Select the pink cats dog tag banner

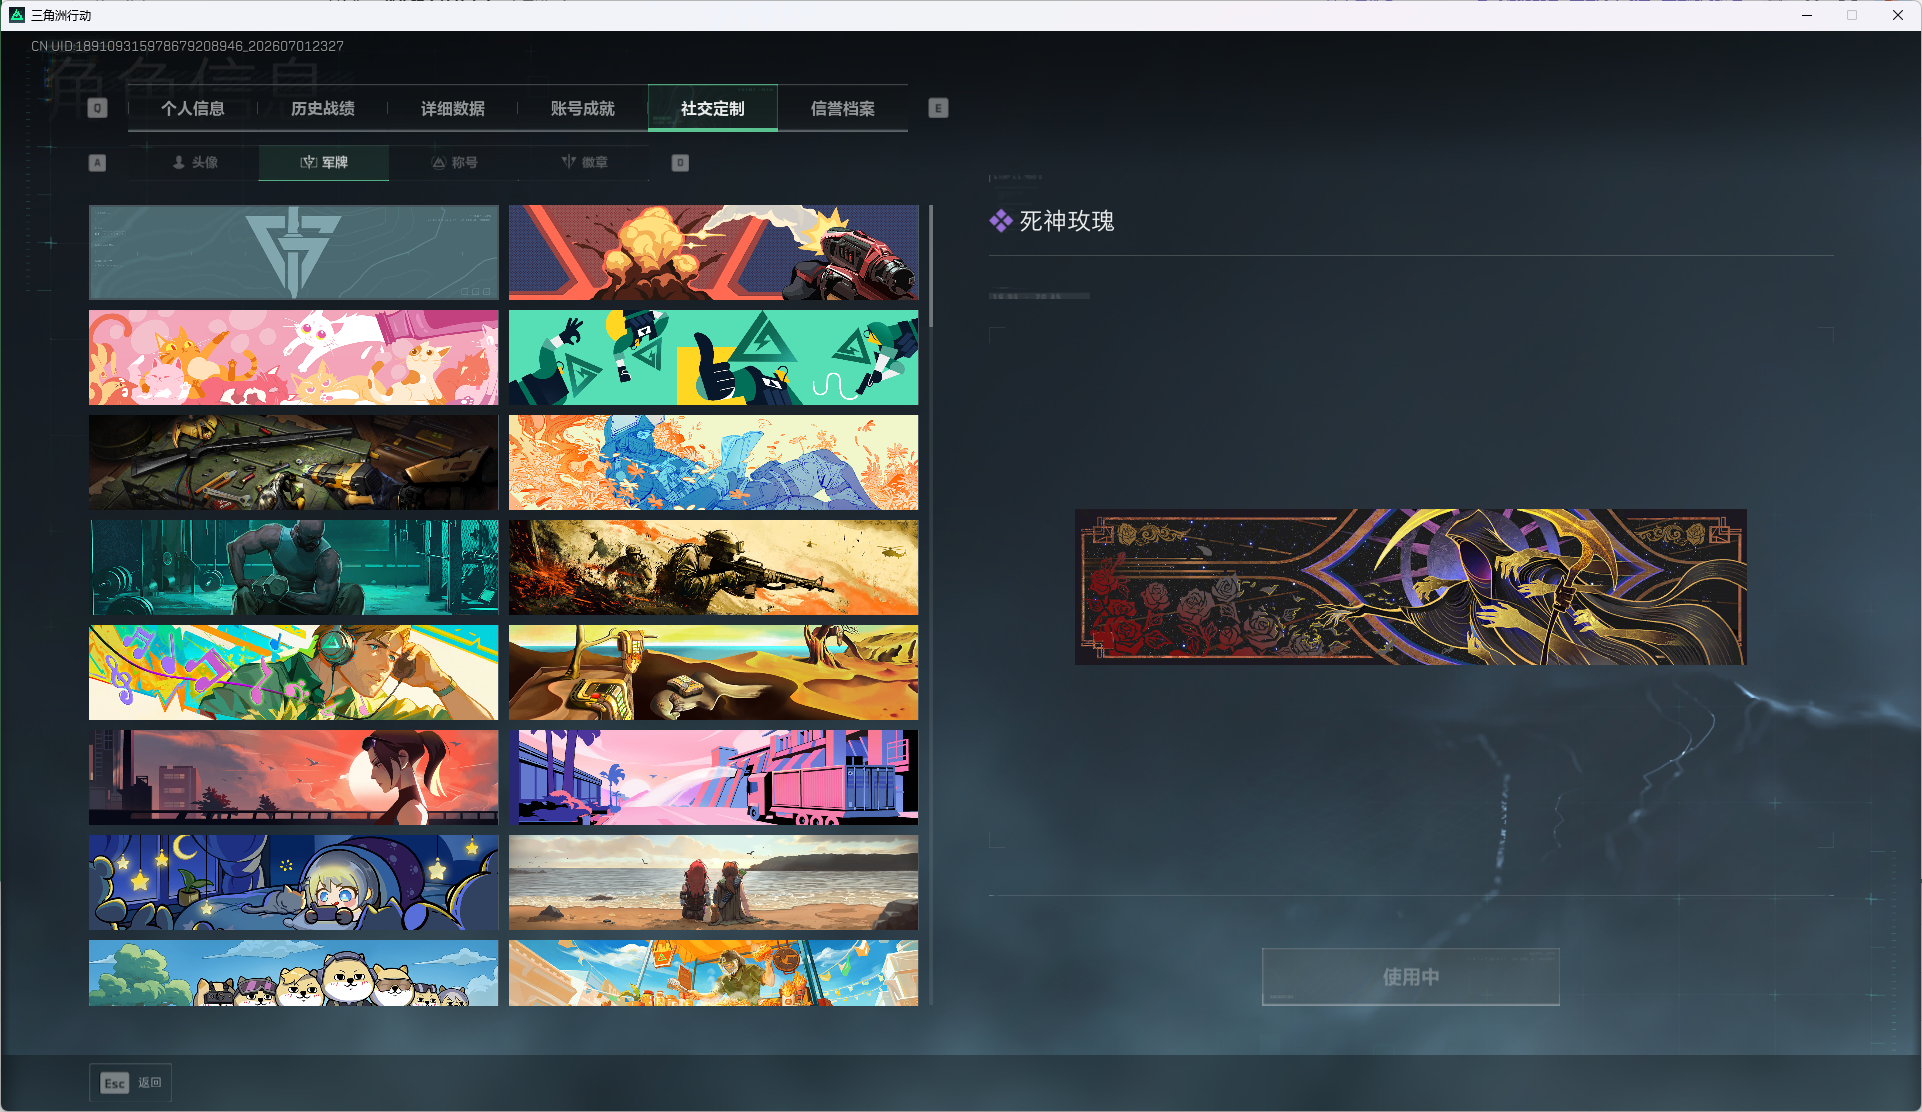click(x=293, y=357)
